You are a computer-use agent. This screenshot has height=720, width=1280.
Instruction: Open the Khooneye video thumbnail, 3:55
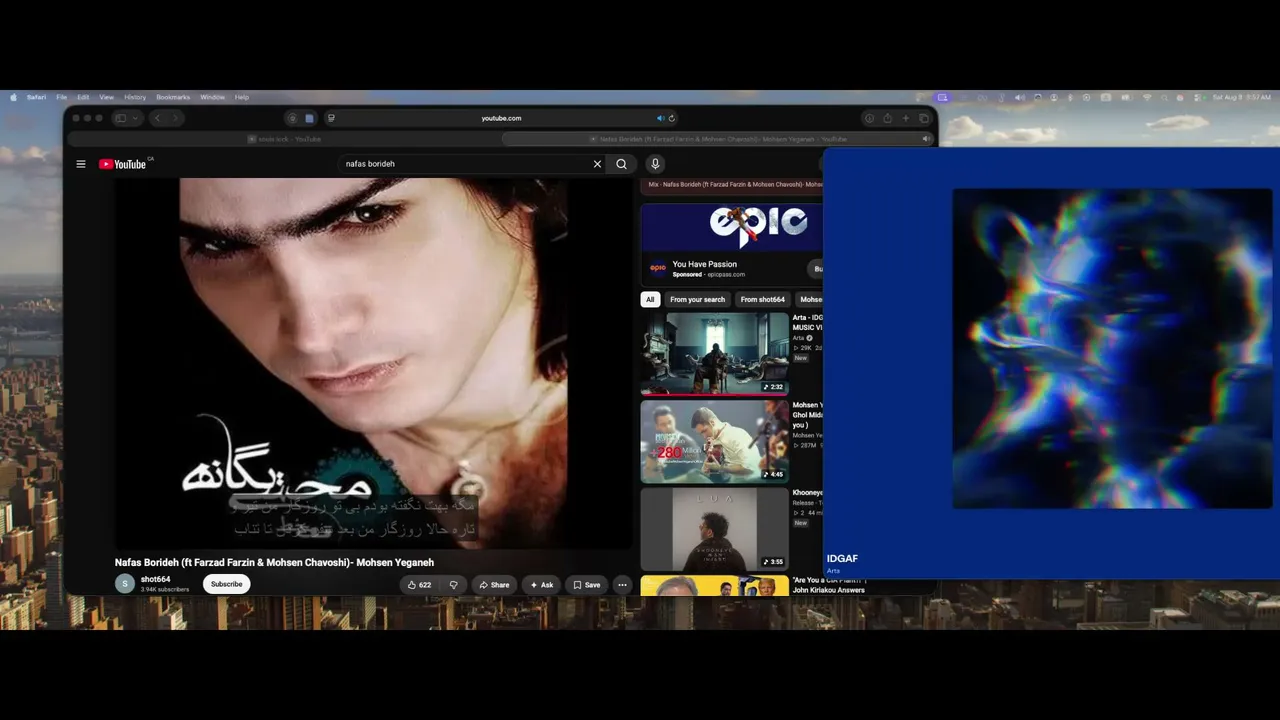pyautogui.click(x=715, y=529)
